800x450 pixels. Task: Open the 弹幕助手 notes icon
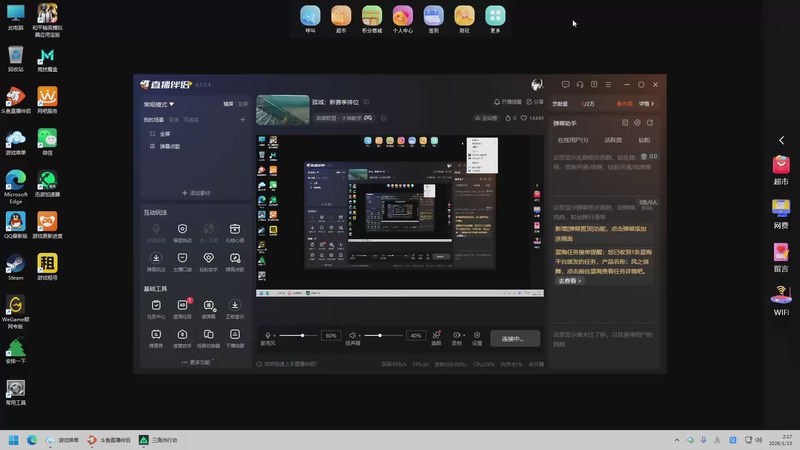click(x=625, y=122)
